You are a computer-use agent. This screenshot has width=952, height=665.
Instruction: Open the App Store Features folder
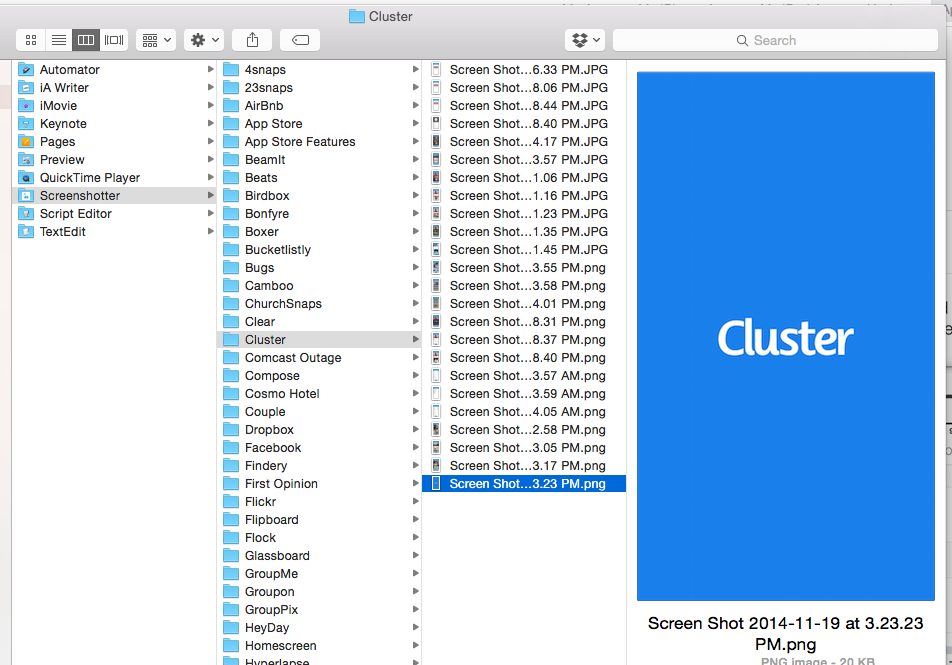pyautogui.click(x=319, y=142)
